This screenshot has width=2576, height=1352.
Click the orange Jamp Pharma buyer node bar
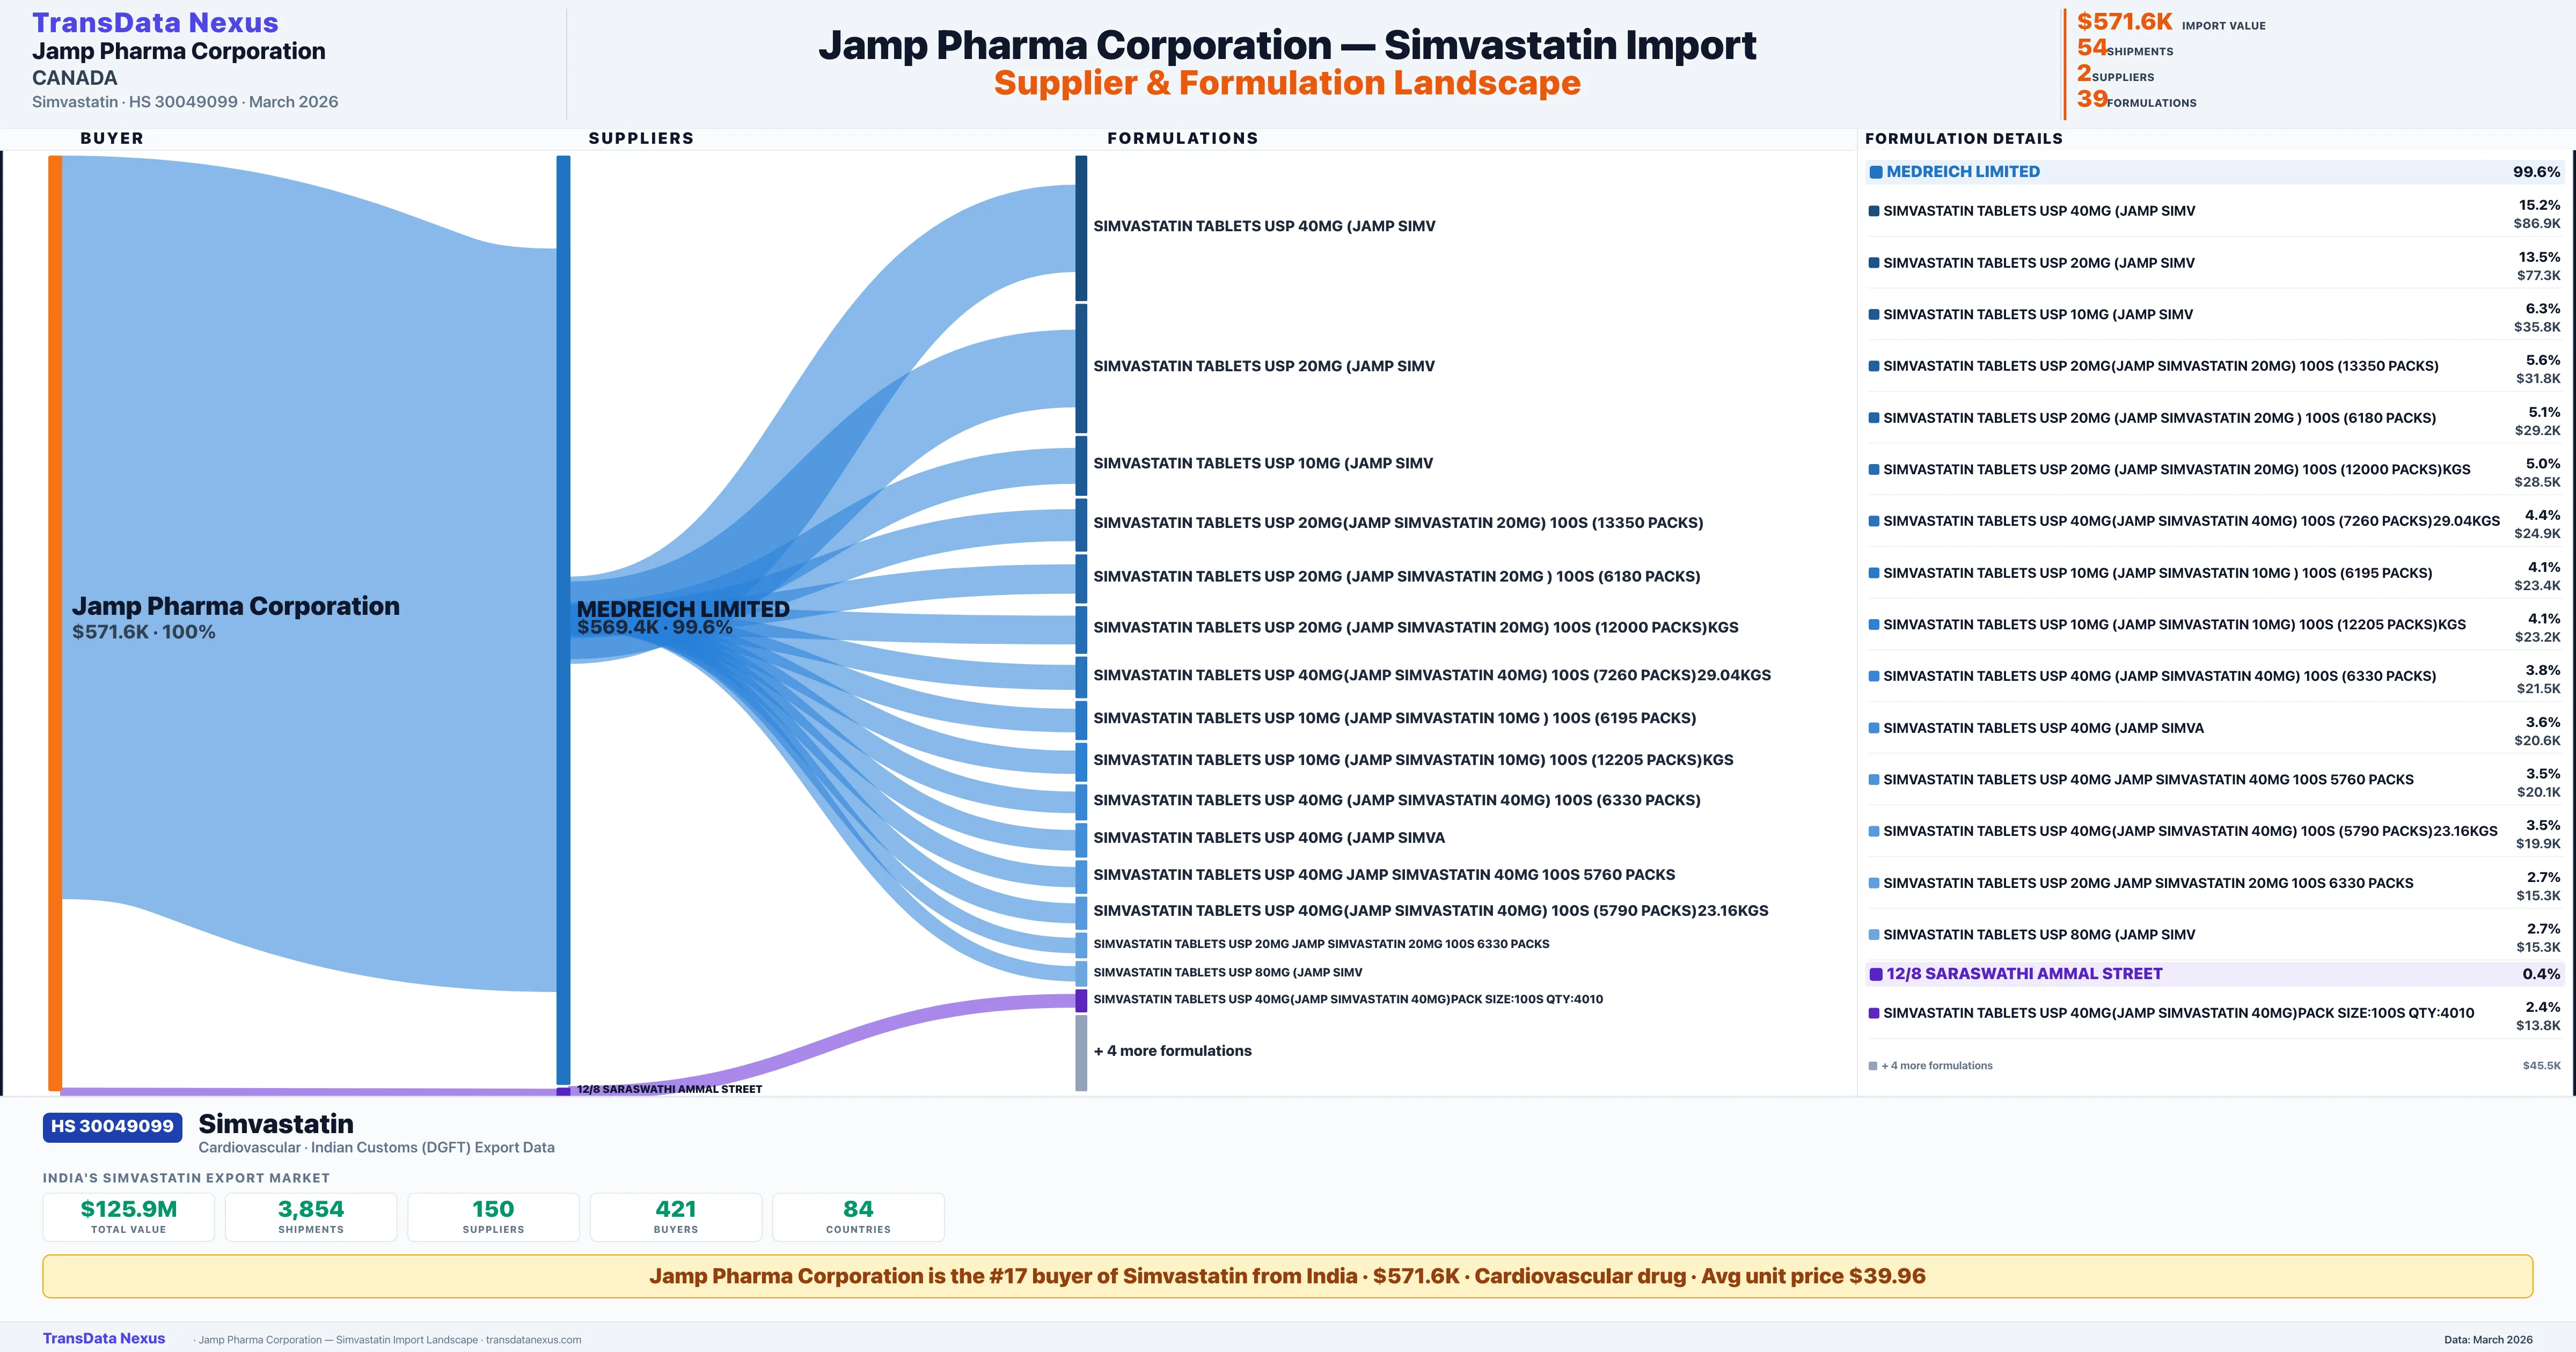[55, 620]
